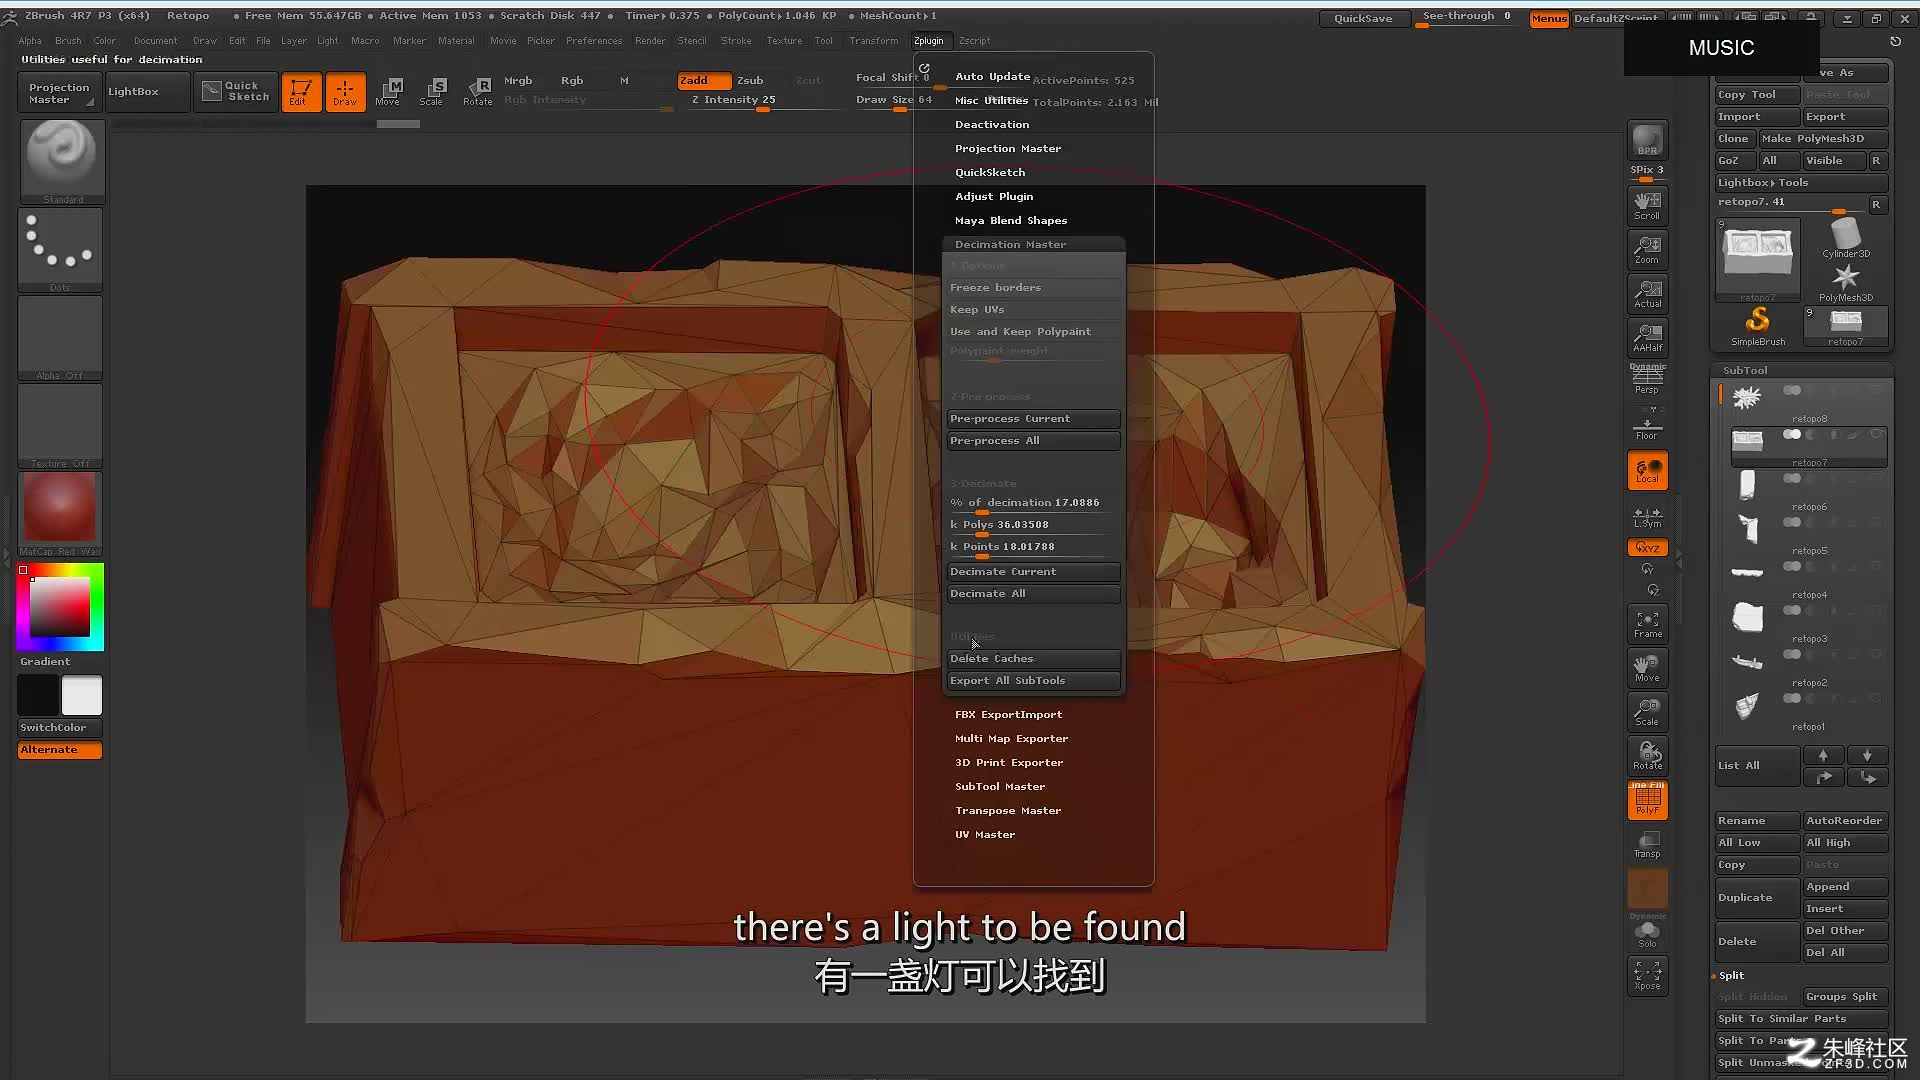Open the Stroke menu

coord(736,41)
